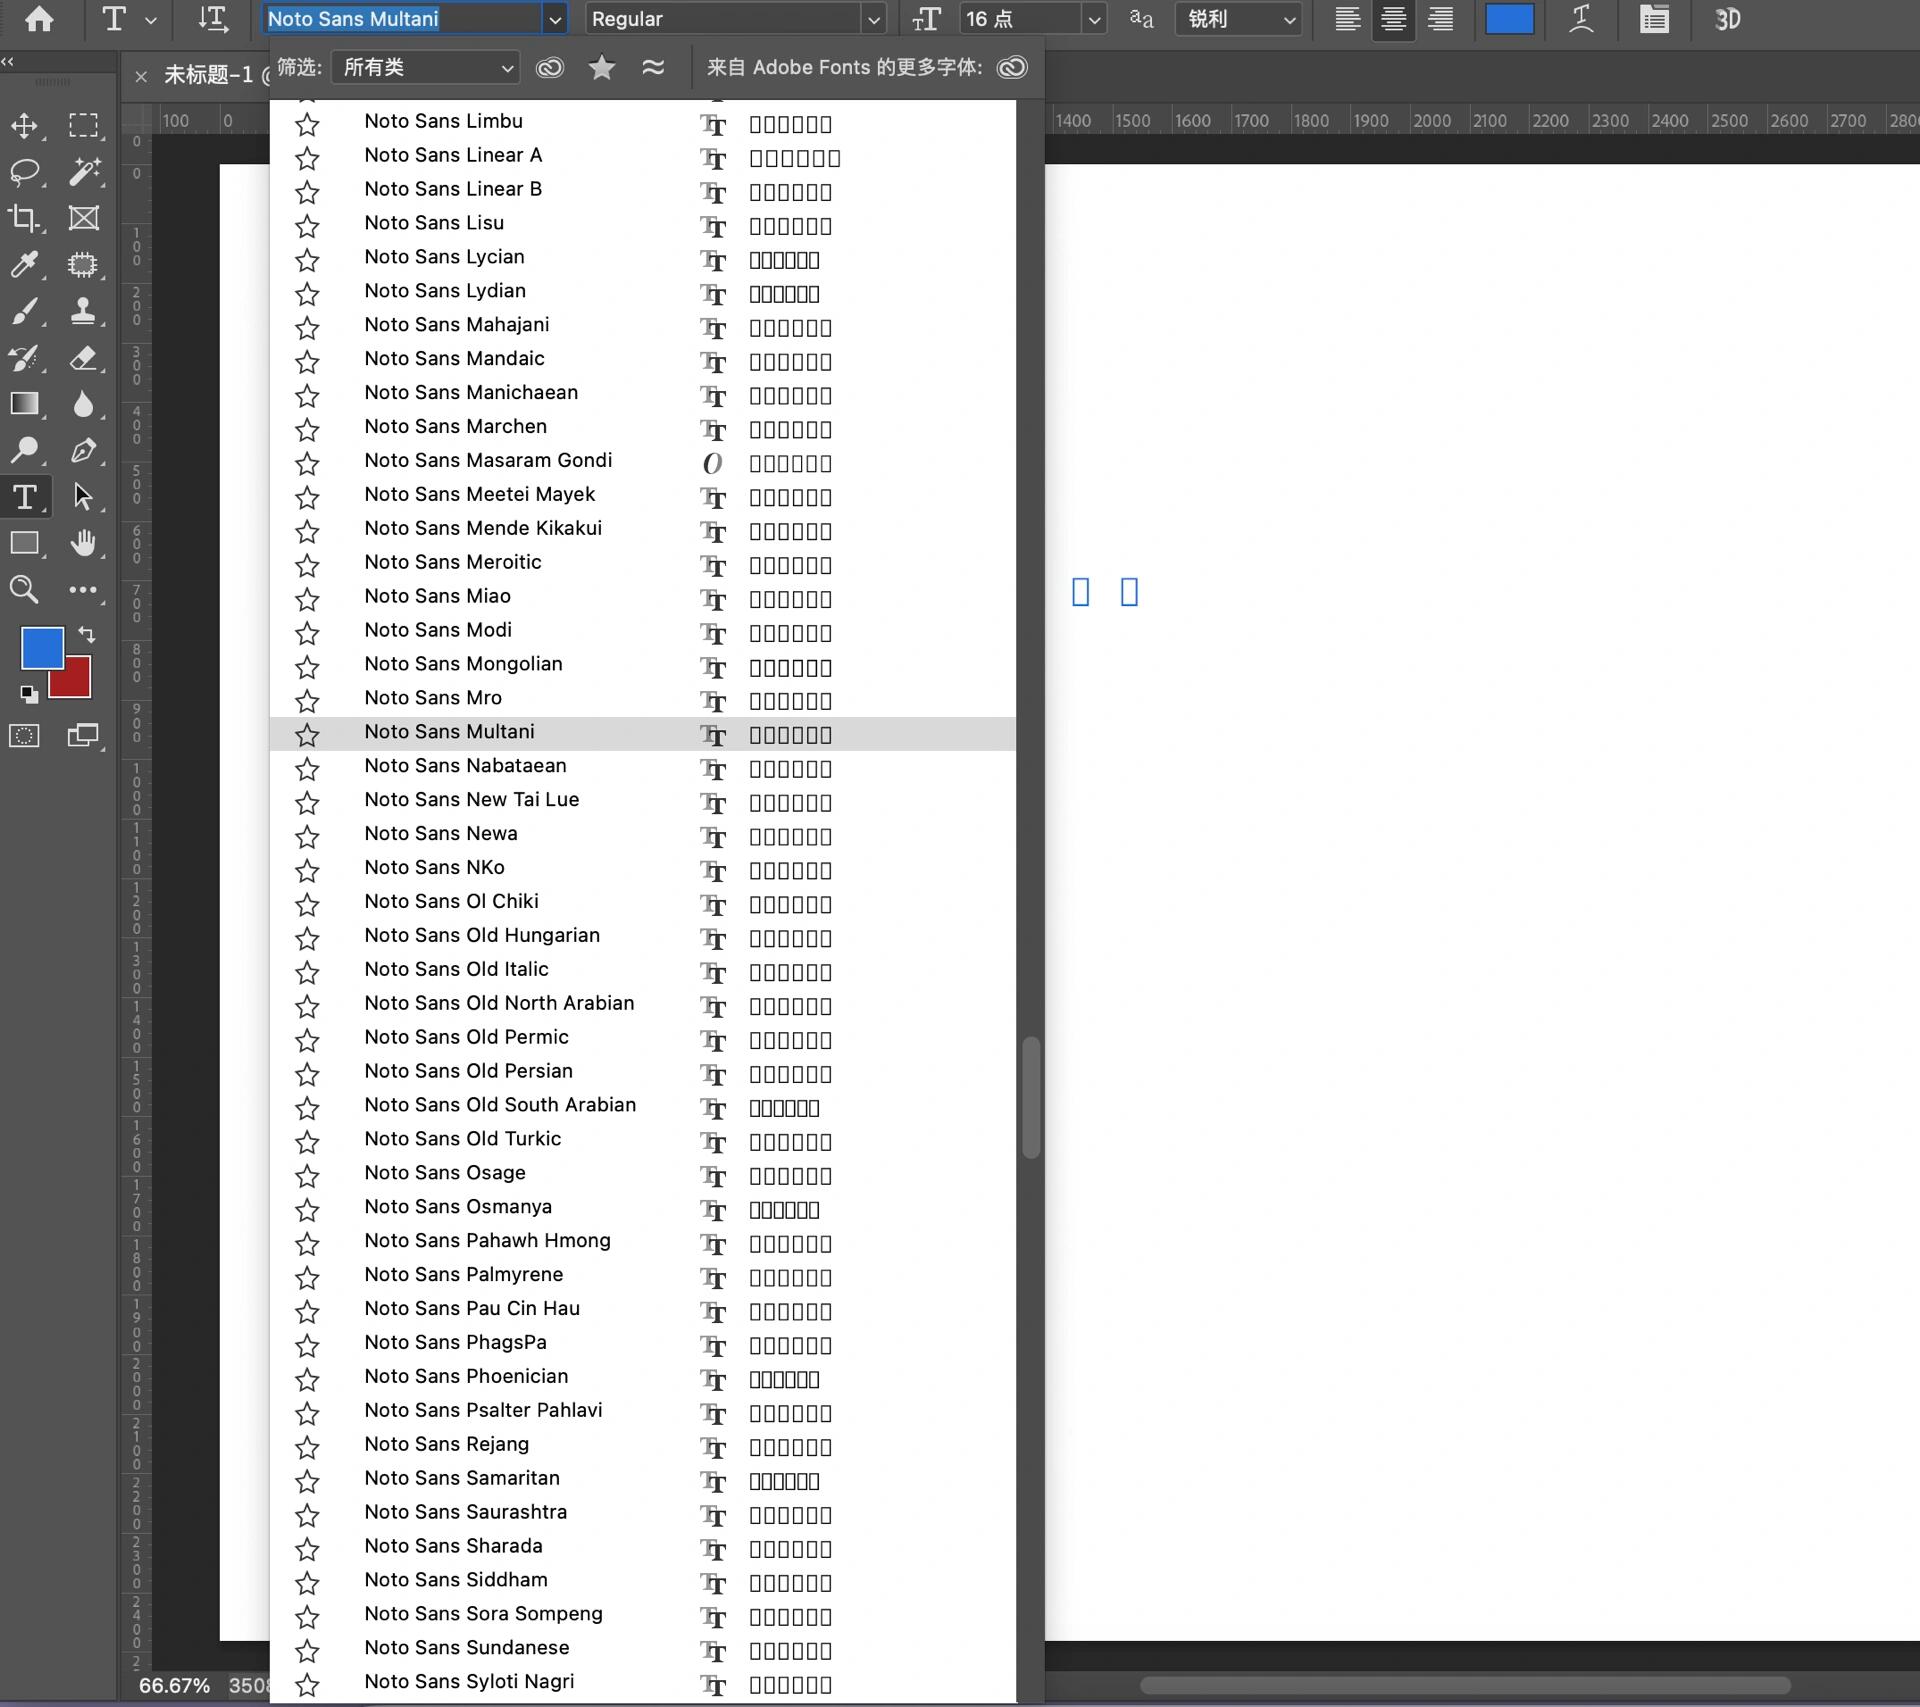Select the Zoom tool
Screen dimensions: 1920x1707
24,589
